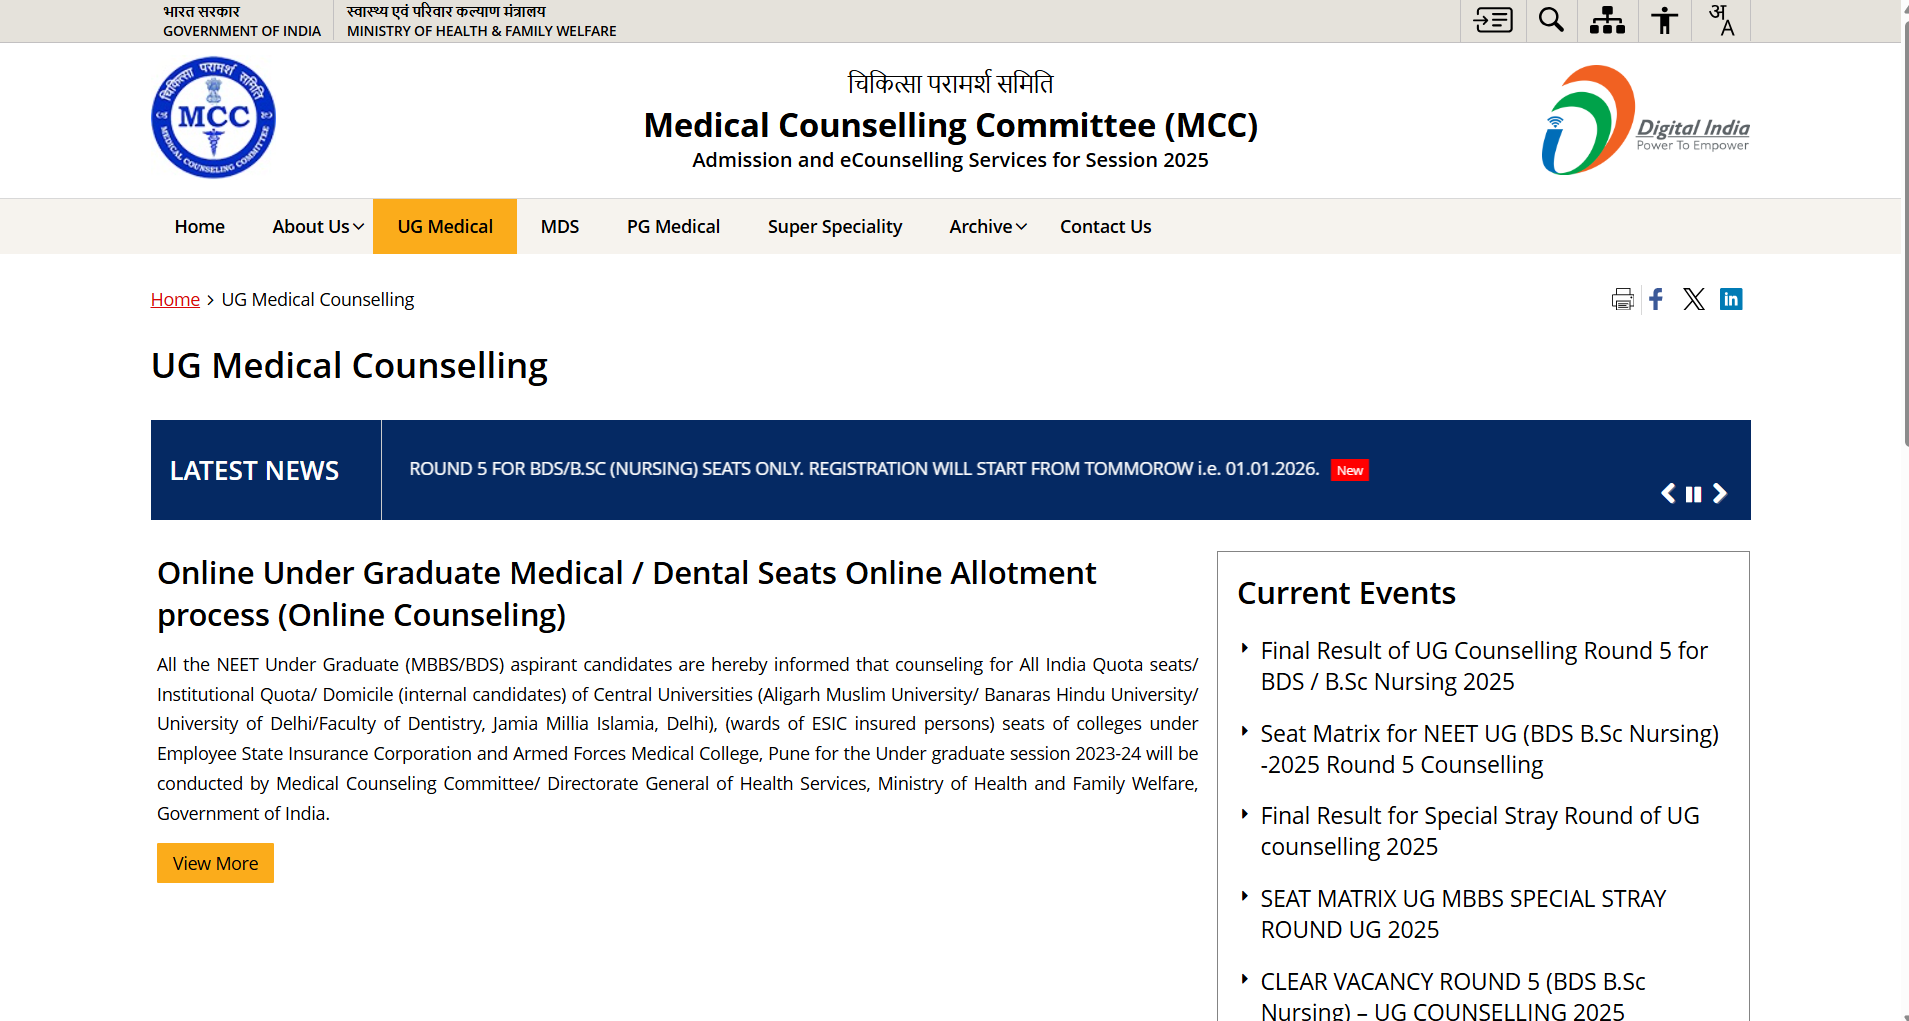
Task: Click the language switch icon
Action: [1721, 20]
